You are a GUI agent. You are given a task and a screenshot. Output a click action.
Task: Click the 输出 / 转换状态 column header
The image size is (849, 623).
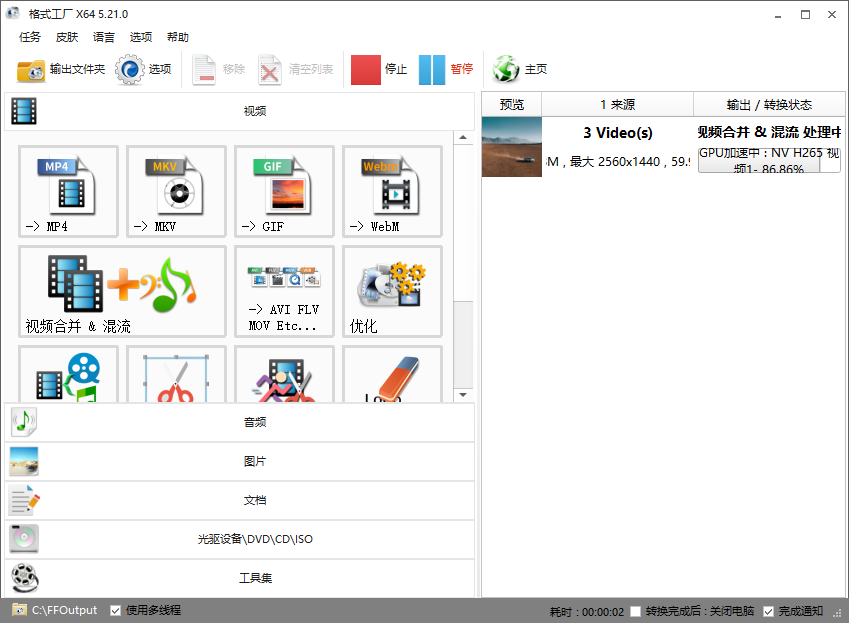[x=769, y=104]
